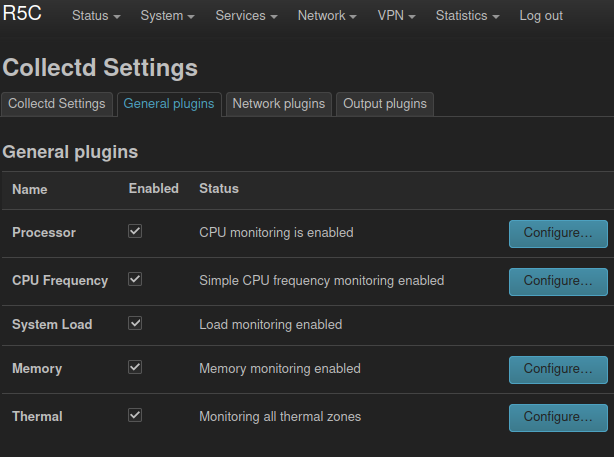Open the Output plugins tab

click(x=385, y=104)
